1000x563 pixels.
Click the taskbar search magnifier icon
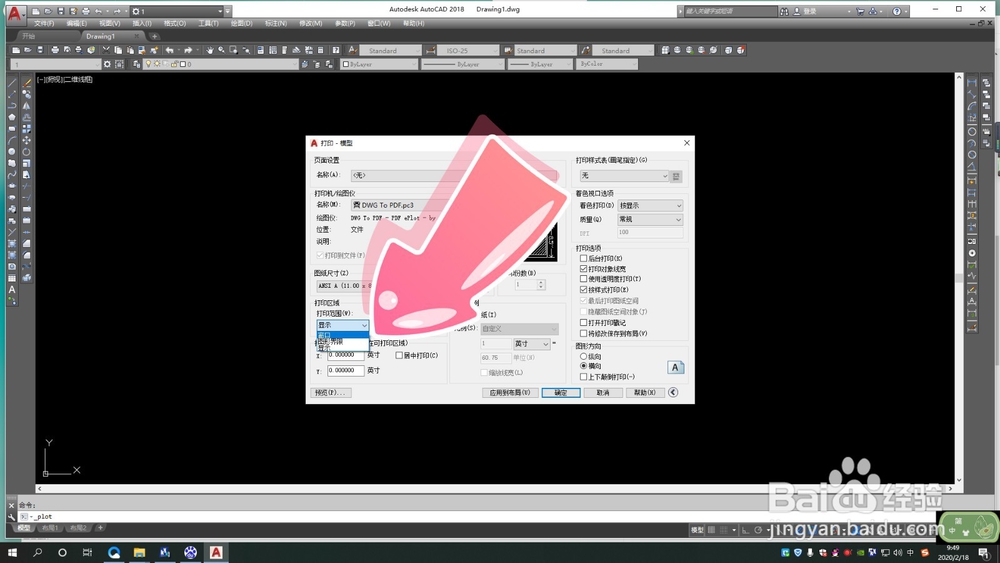click(38, 552)
